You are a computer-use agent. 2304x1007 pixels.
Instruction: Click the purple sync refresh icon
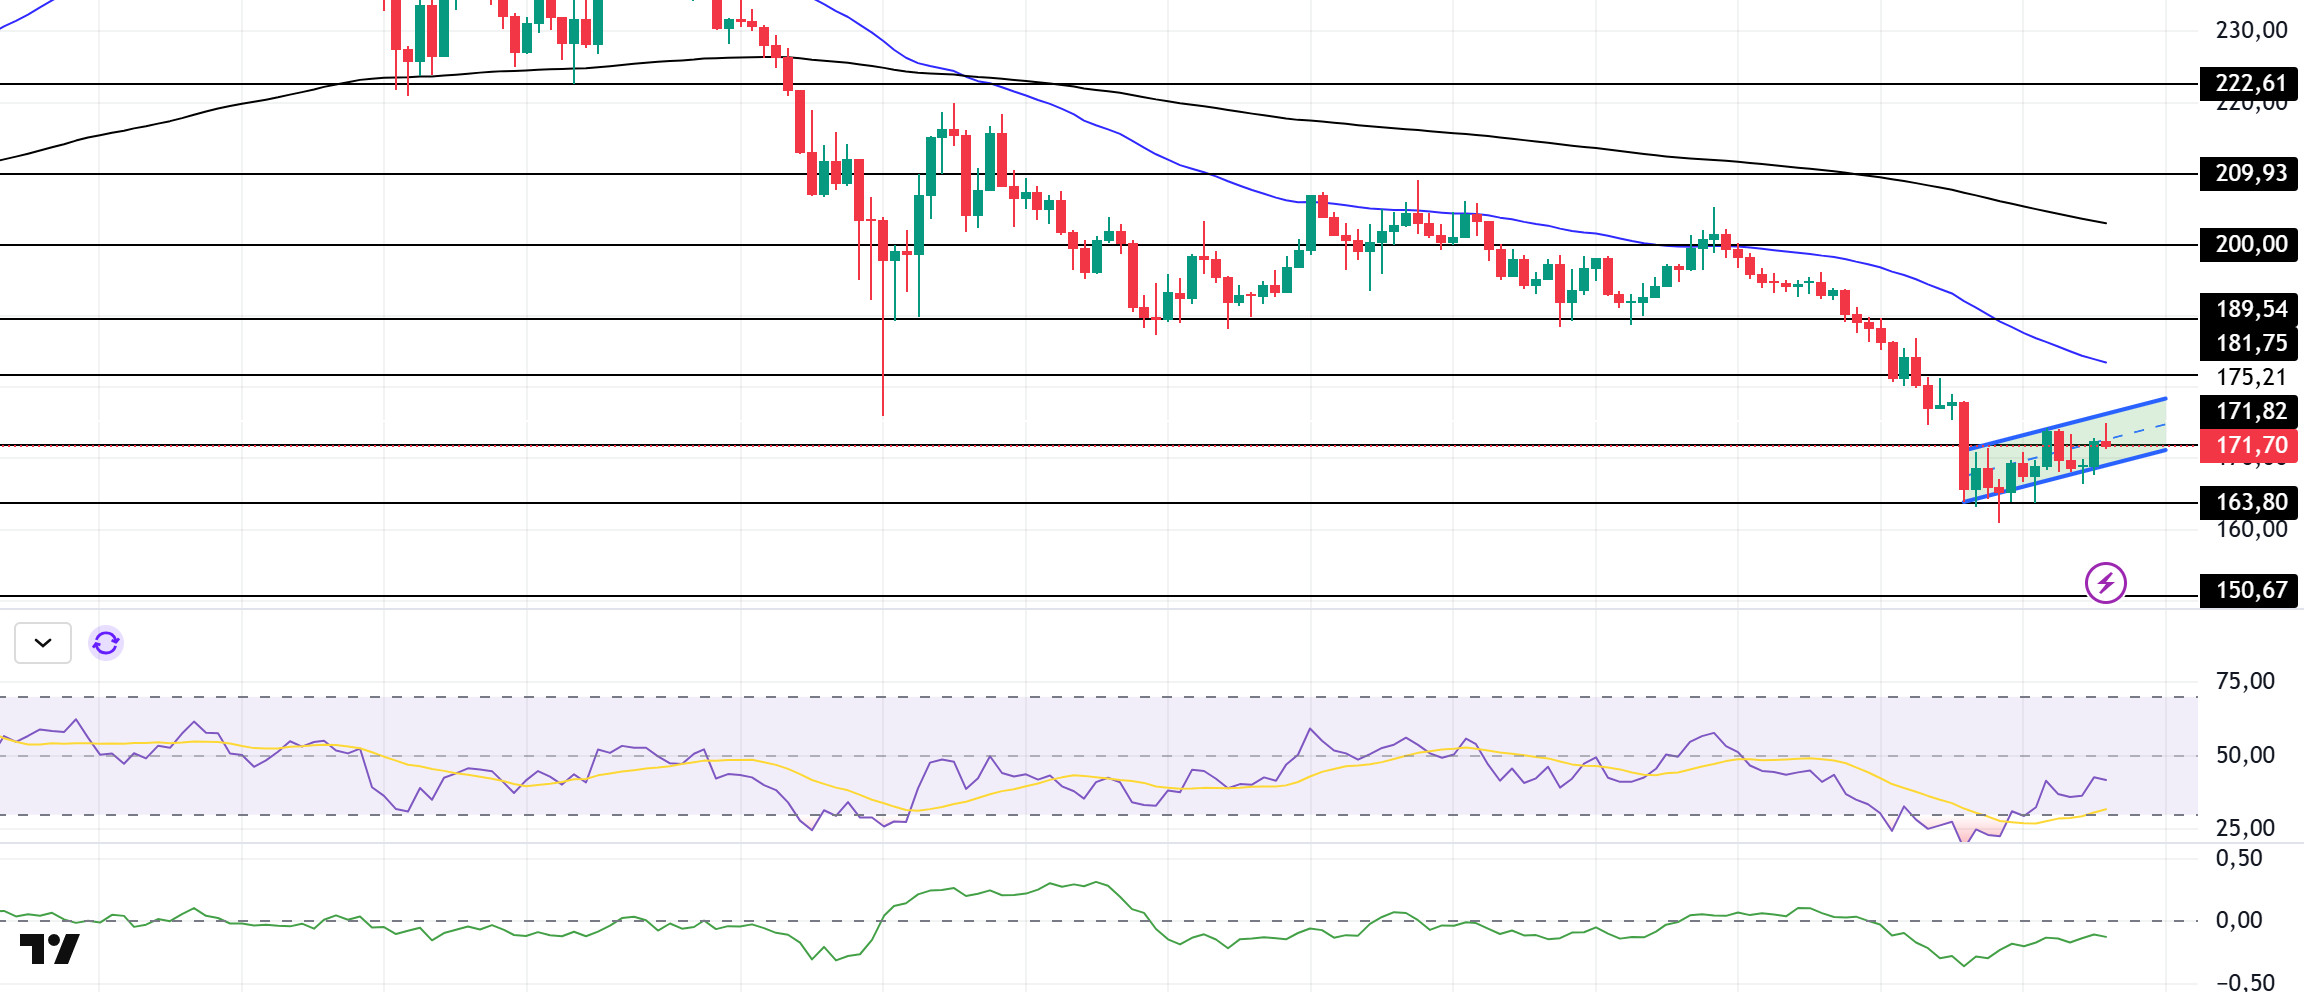pyautogui.click(x=106, y=643)
